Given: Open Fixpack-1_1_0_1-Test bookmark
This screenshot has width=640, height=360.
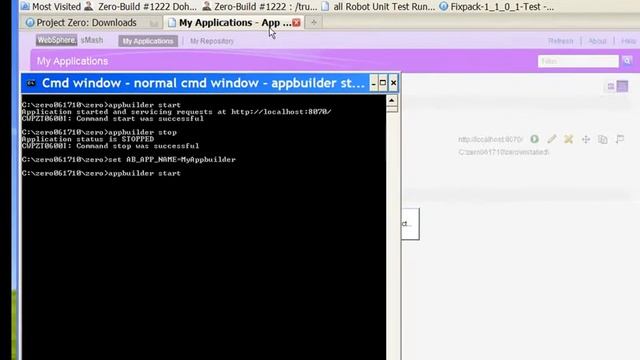Looking at the screenshot, I should point(497,7).
